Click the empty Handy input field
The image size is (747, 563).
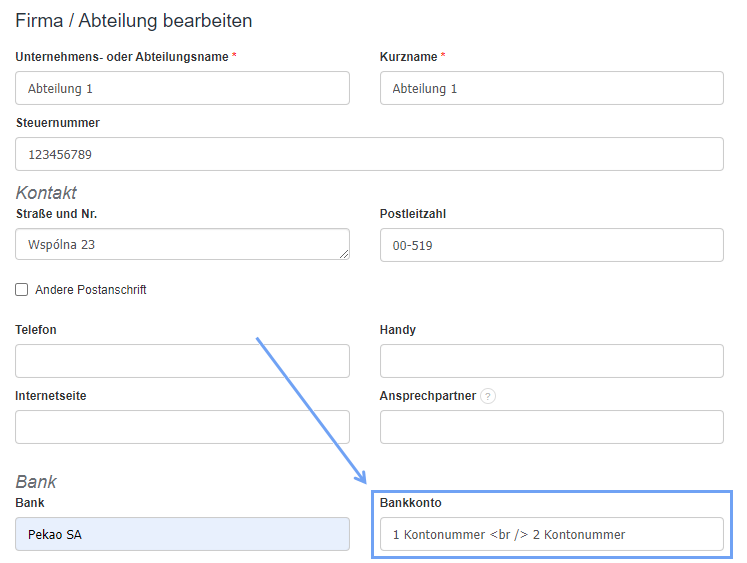[551, 361]
